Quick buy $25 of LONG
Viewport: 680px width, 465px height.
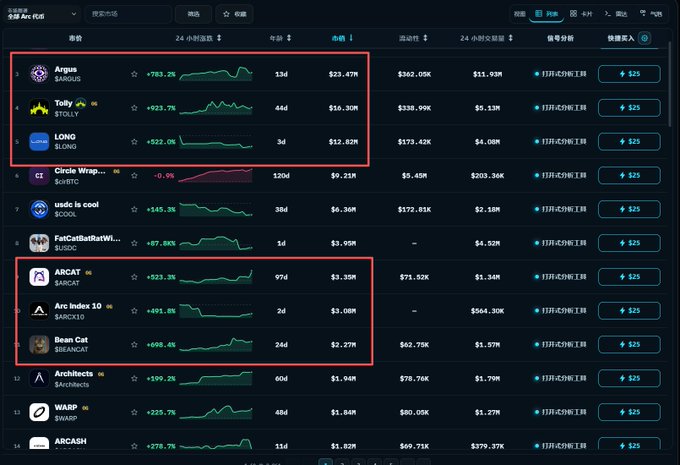pyautogui.click(x=629, y=141)
